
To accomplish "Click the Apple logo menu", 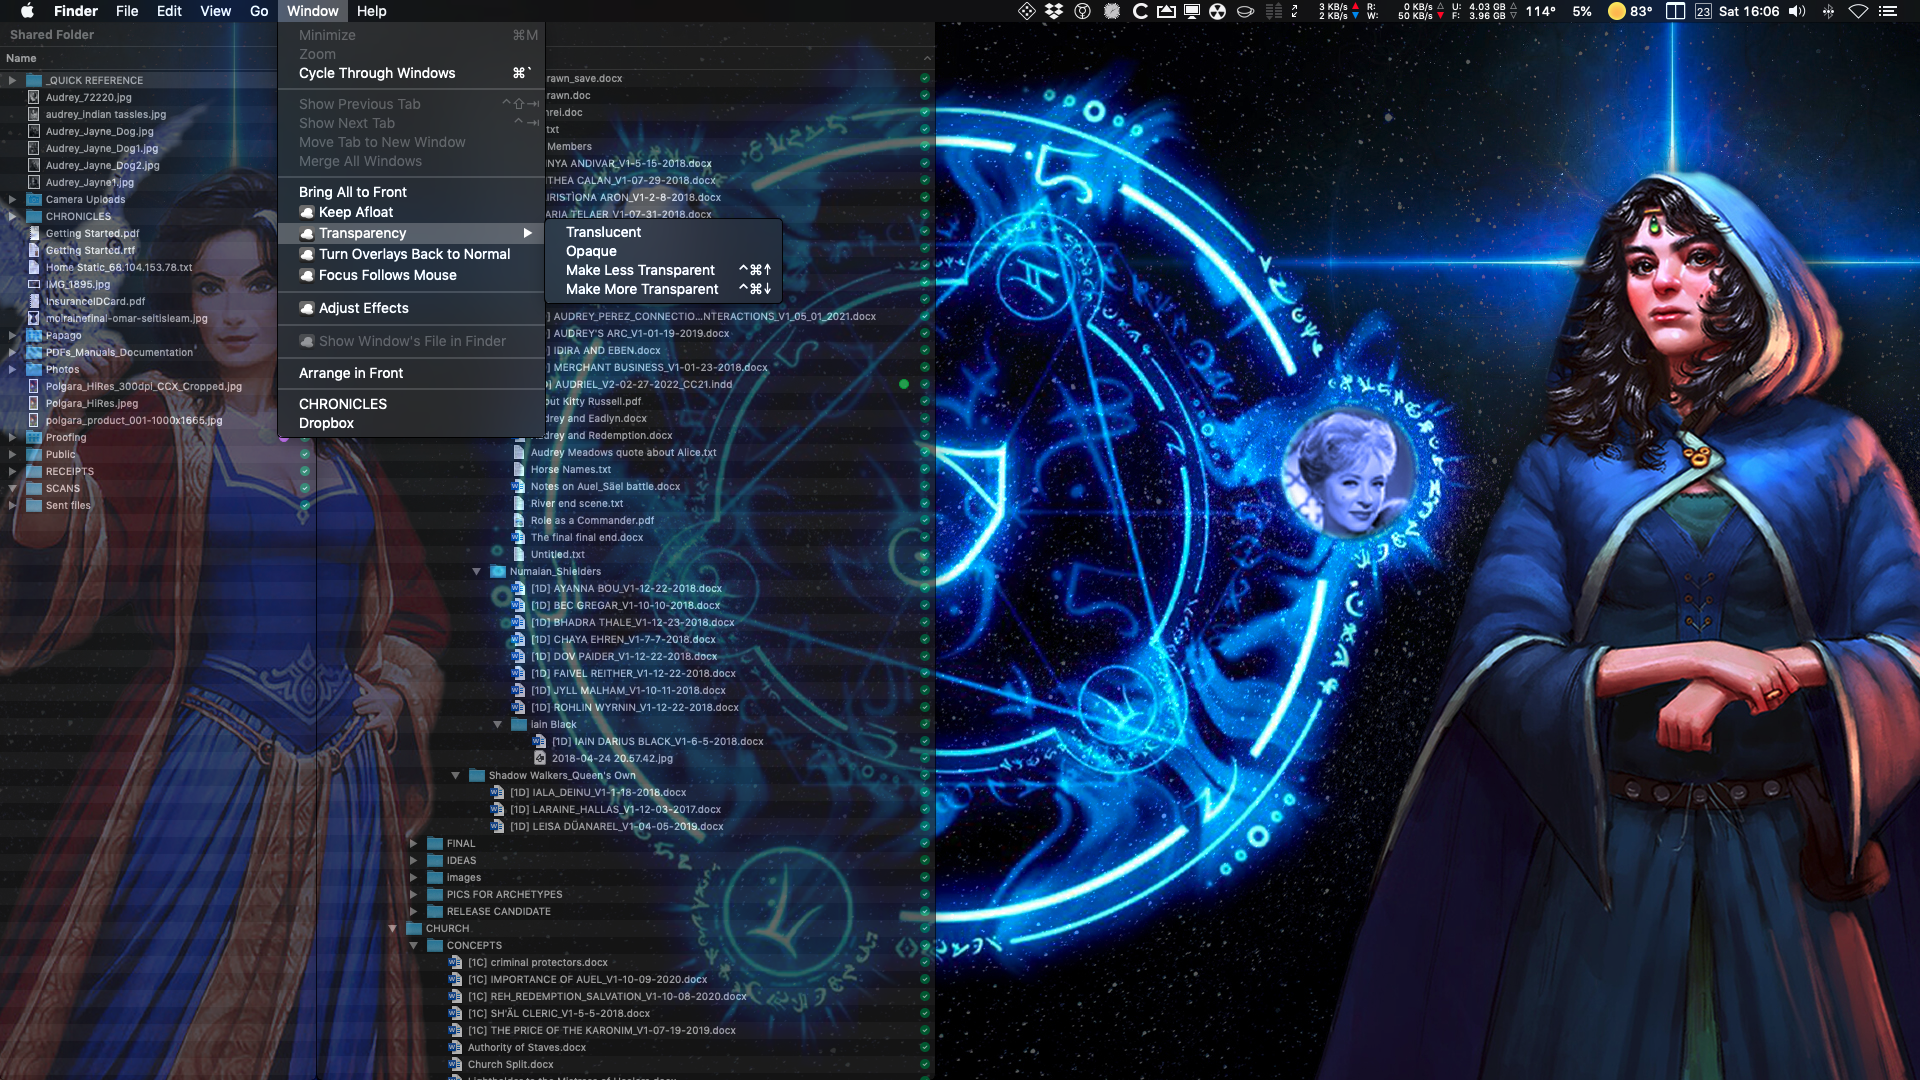I will click(x=27, y=11).
